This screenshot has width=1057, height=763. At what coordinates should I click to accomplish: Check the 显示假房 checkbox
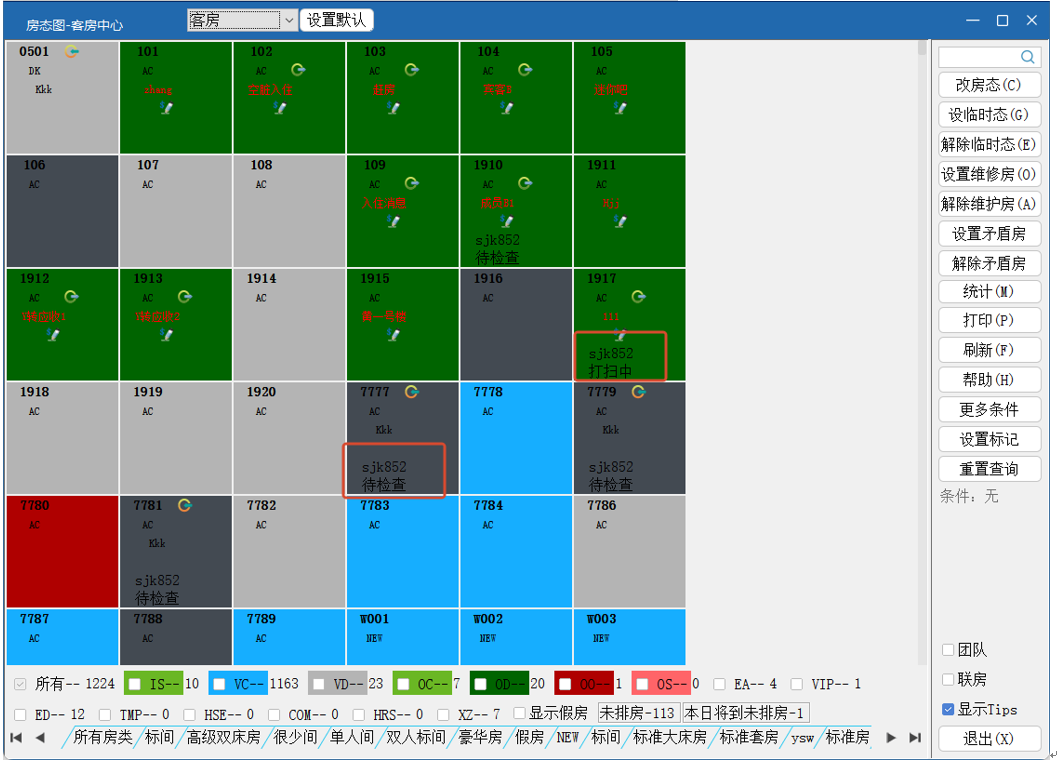tap(519, 713)
